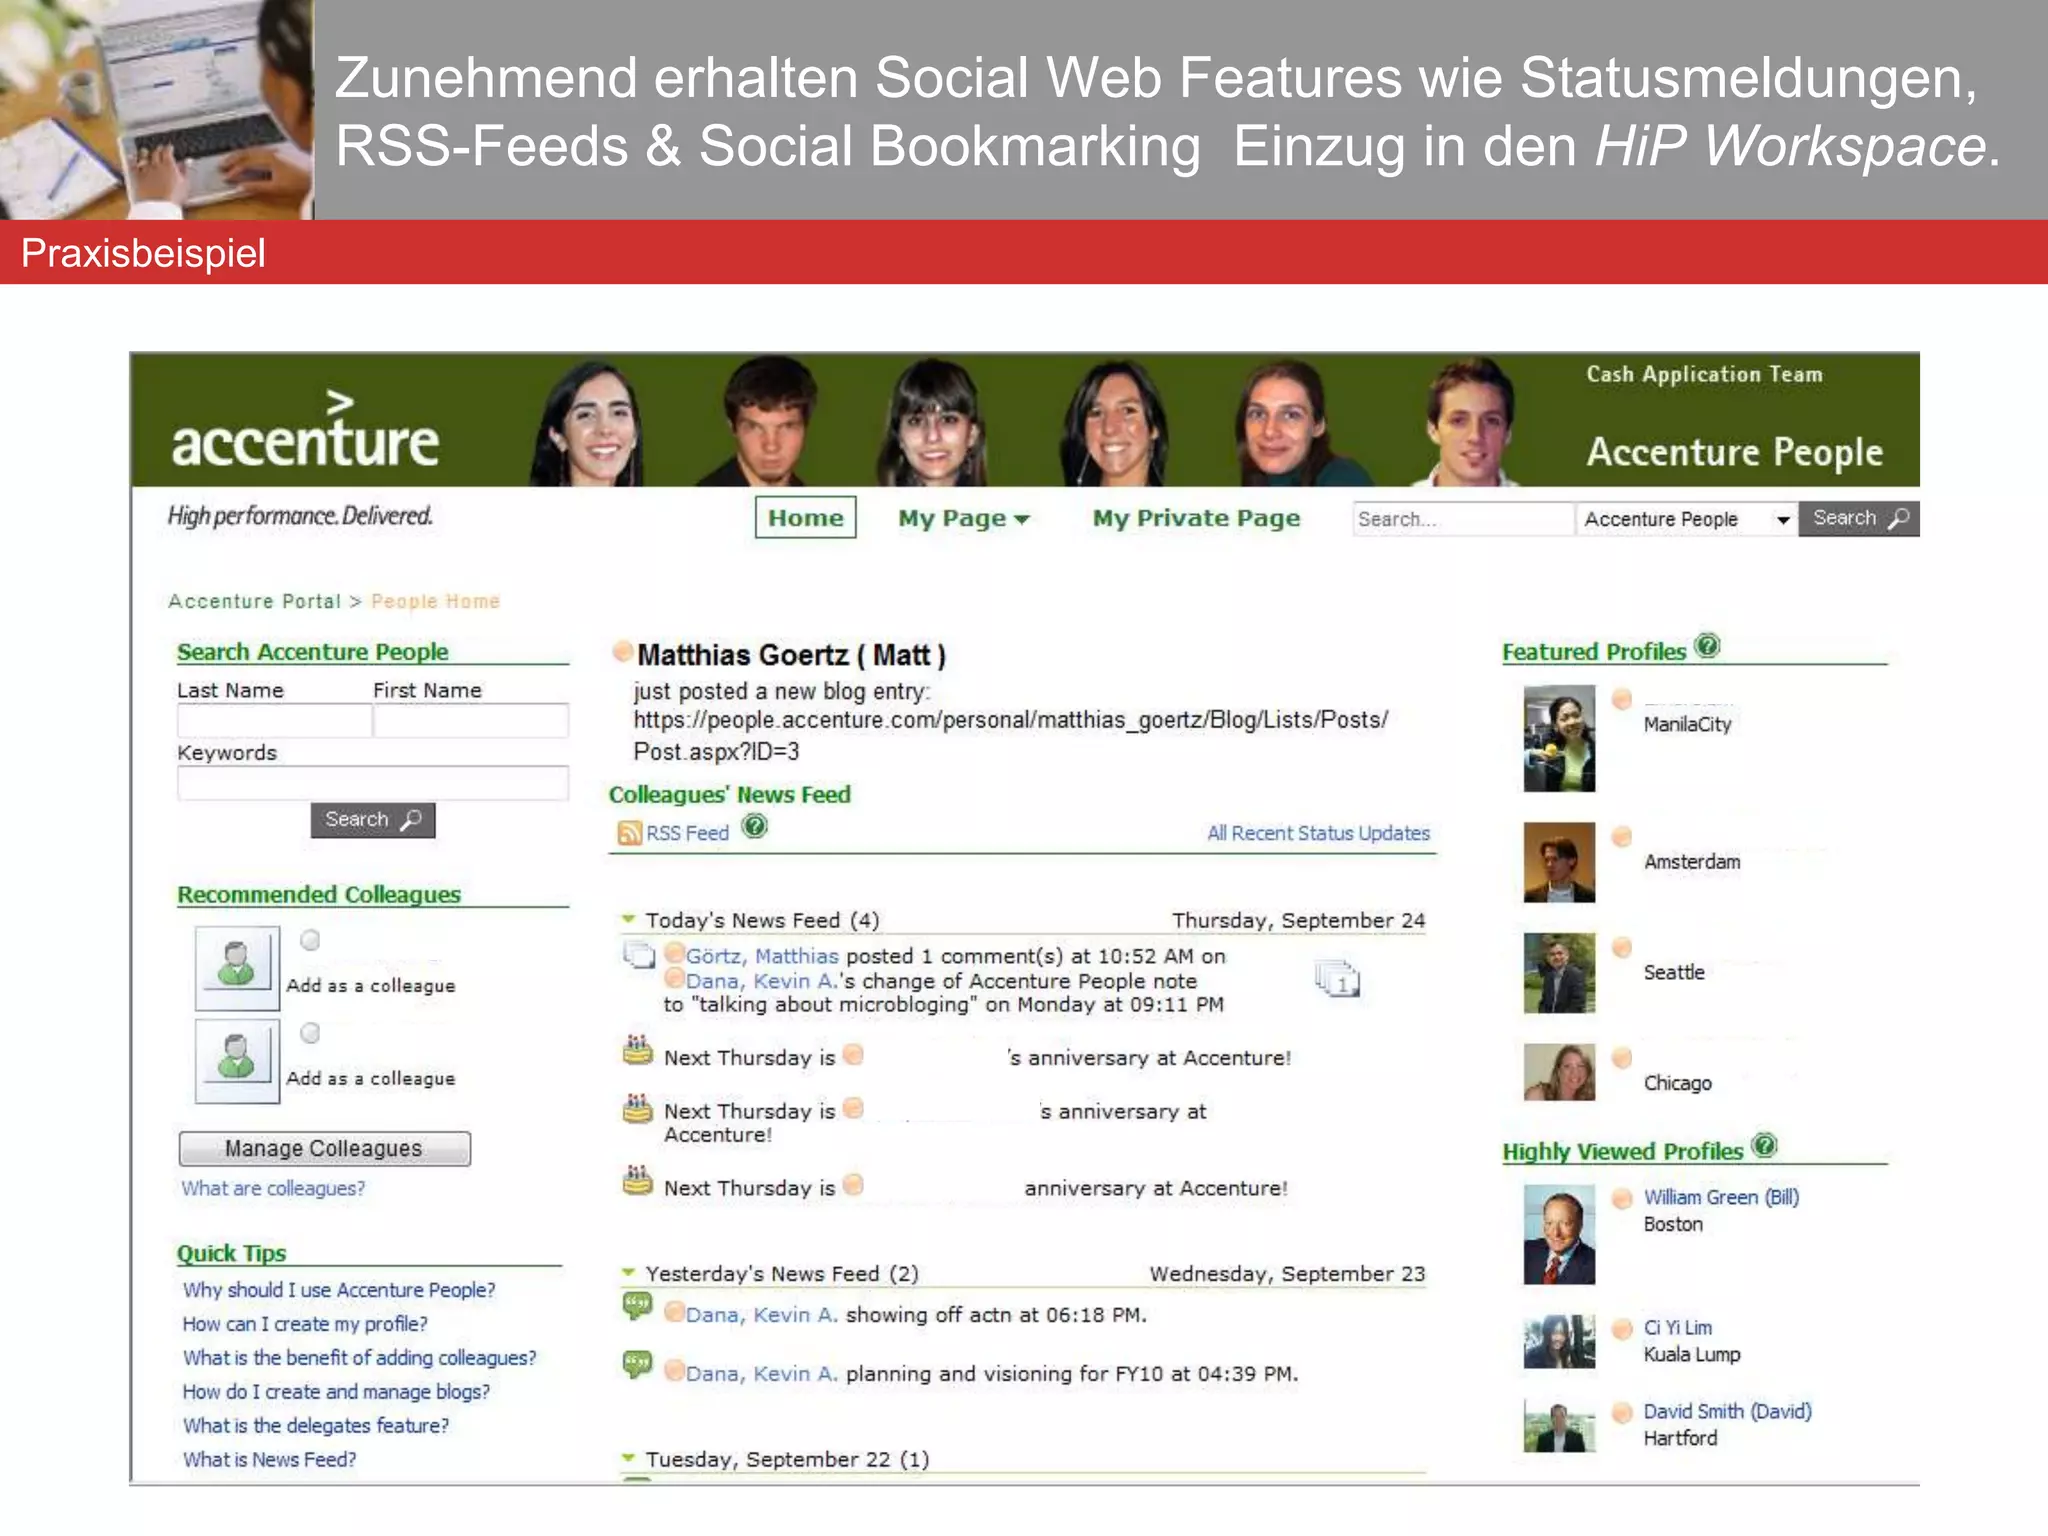Image resolution: width=2048 pixels, height=1536 pixels.
Task: Open What is News Feed? link
Action: 269,1460
